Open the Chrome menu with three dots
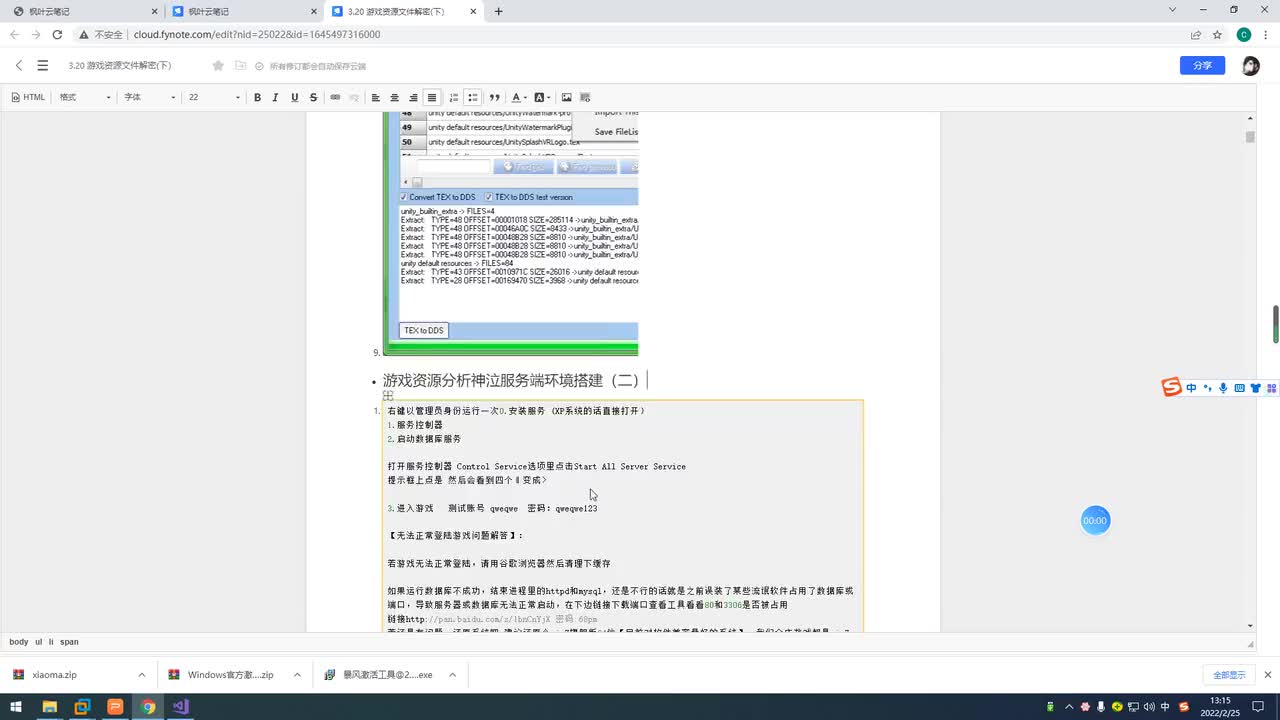 (1265, 34)
